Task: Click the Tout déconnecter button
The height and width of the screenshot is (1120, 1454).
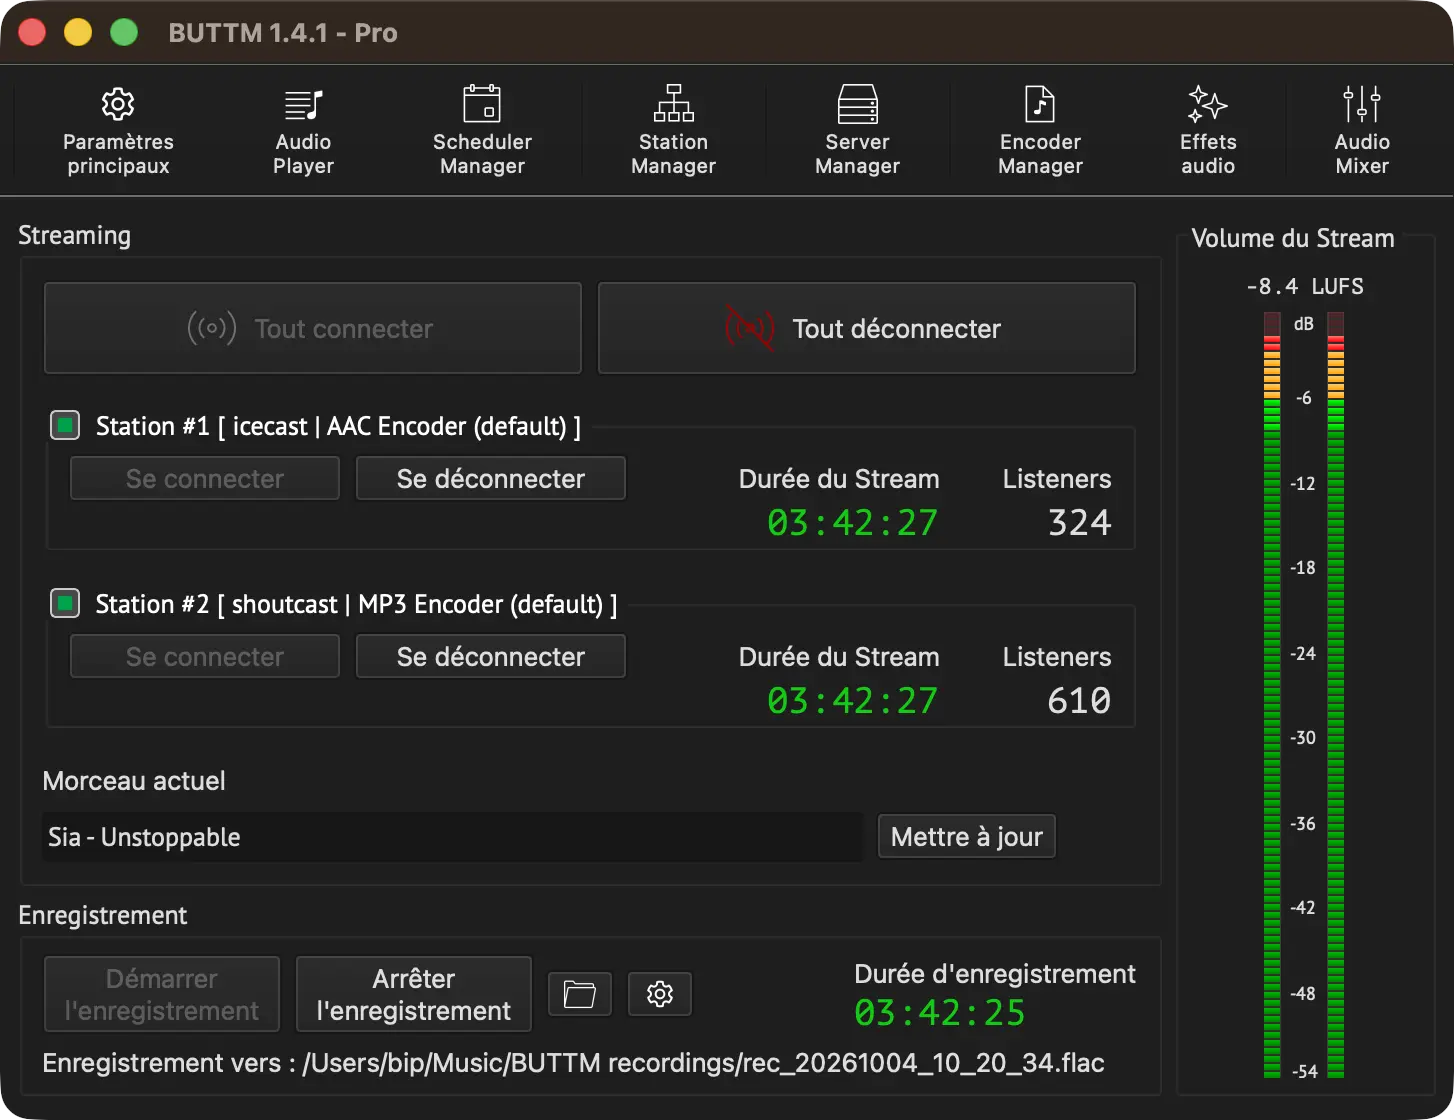Action: 867,328
